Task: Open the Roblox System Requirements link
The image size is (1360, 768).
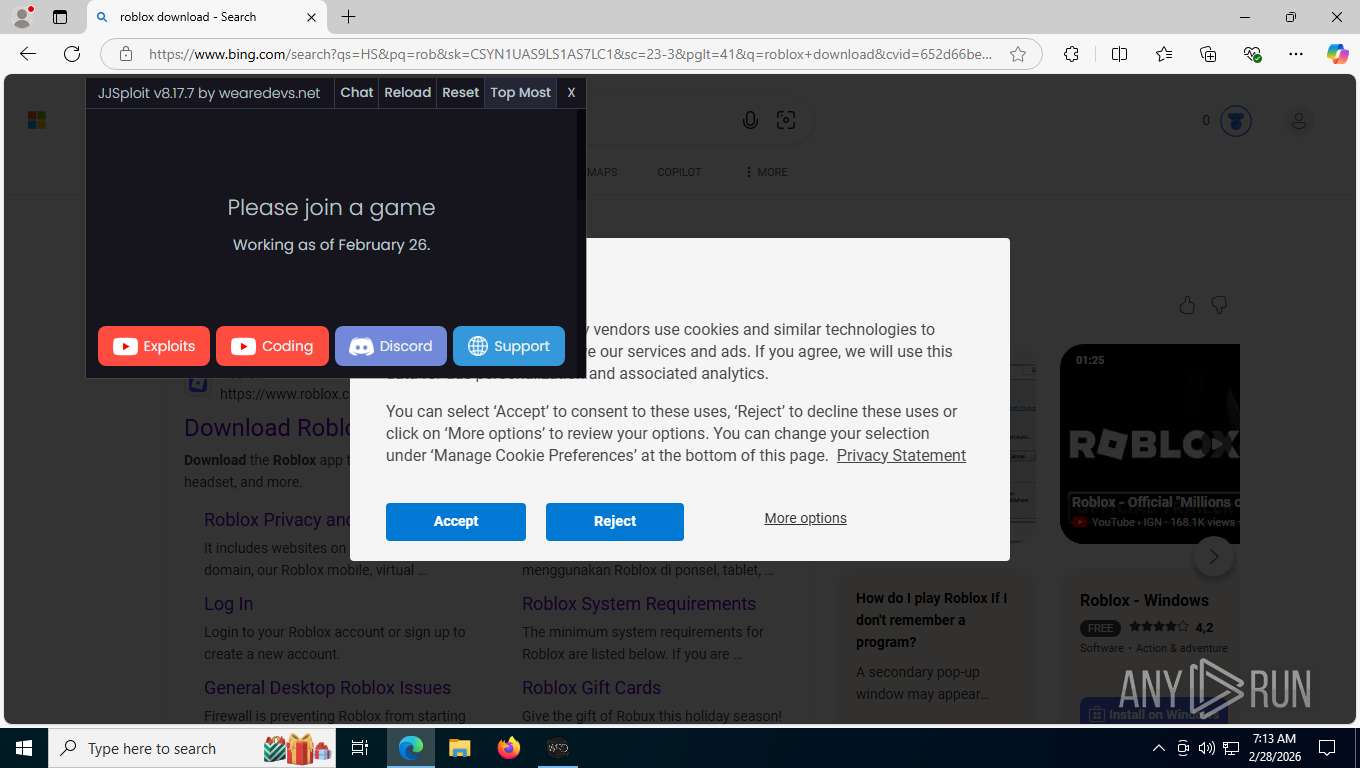Action: pos(639,604)
